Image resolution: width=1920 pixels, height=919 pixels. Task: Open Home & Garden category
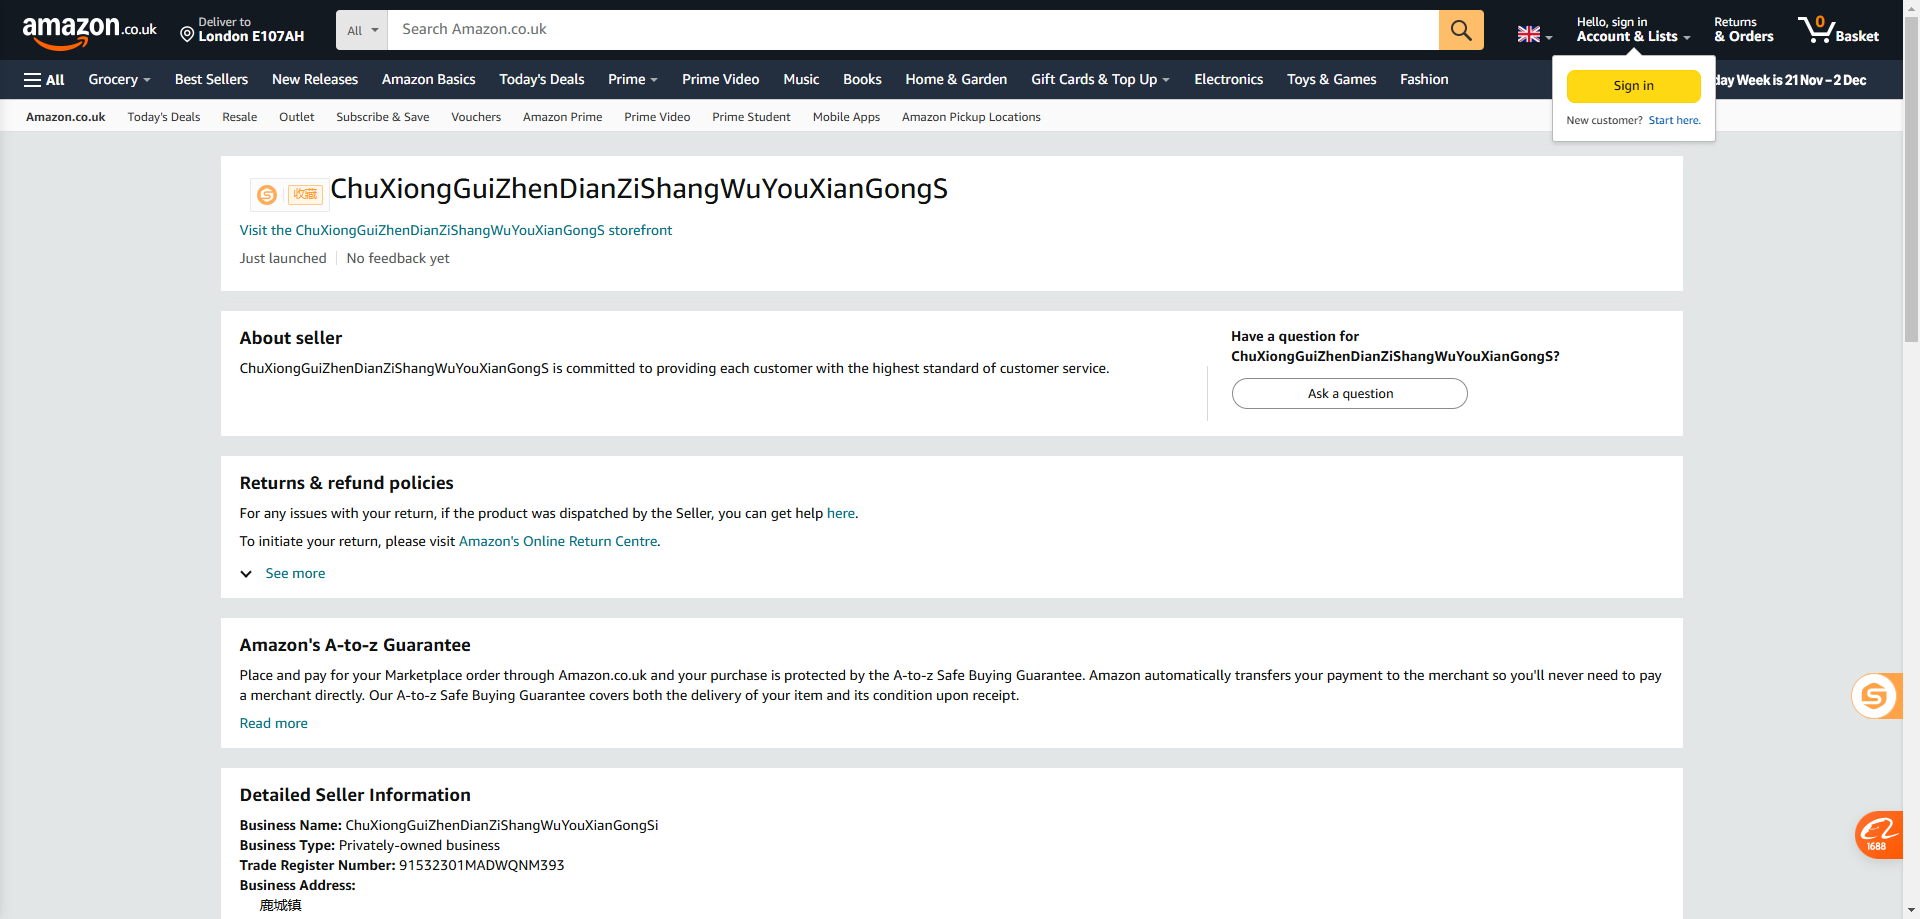(956, 80)
